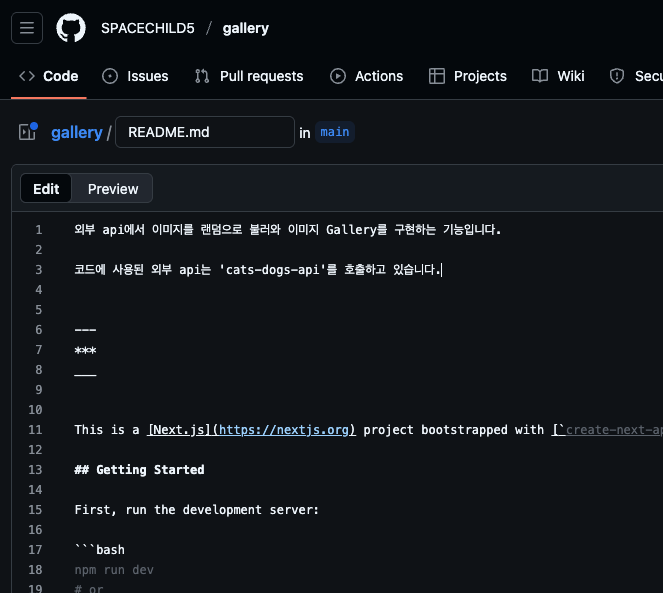Click the Actions play-circle icon
The height and width of the screenshot is (593, 663).
point(338,76)
